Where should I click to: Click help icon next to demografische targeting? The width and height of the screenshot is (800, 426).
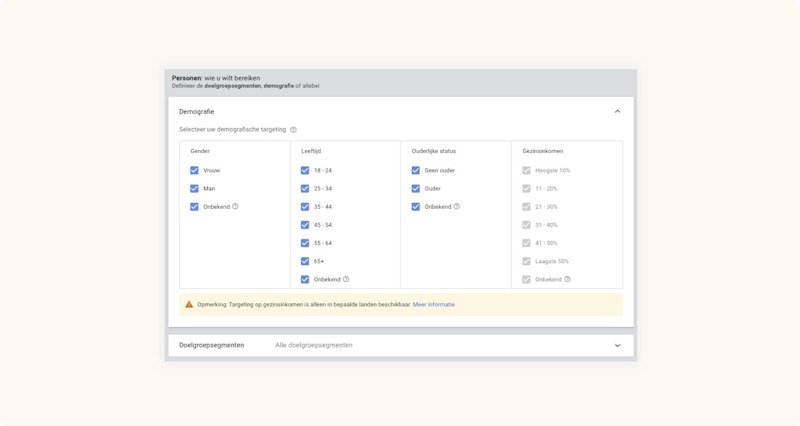pyautogui.click(x=293, y=130)
